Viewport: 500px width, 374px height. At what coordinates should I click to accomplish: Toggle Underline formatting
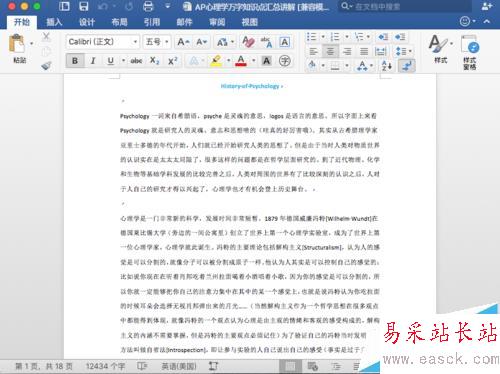click(x=110, y=61)
